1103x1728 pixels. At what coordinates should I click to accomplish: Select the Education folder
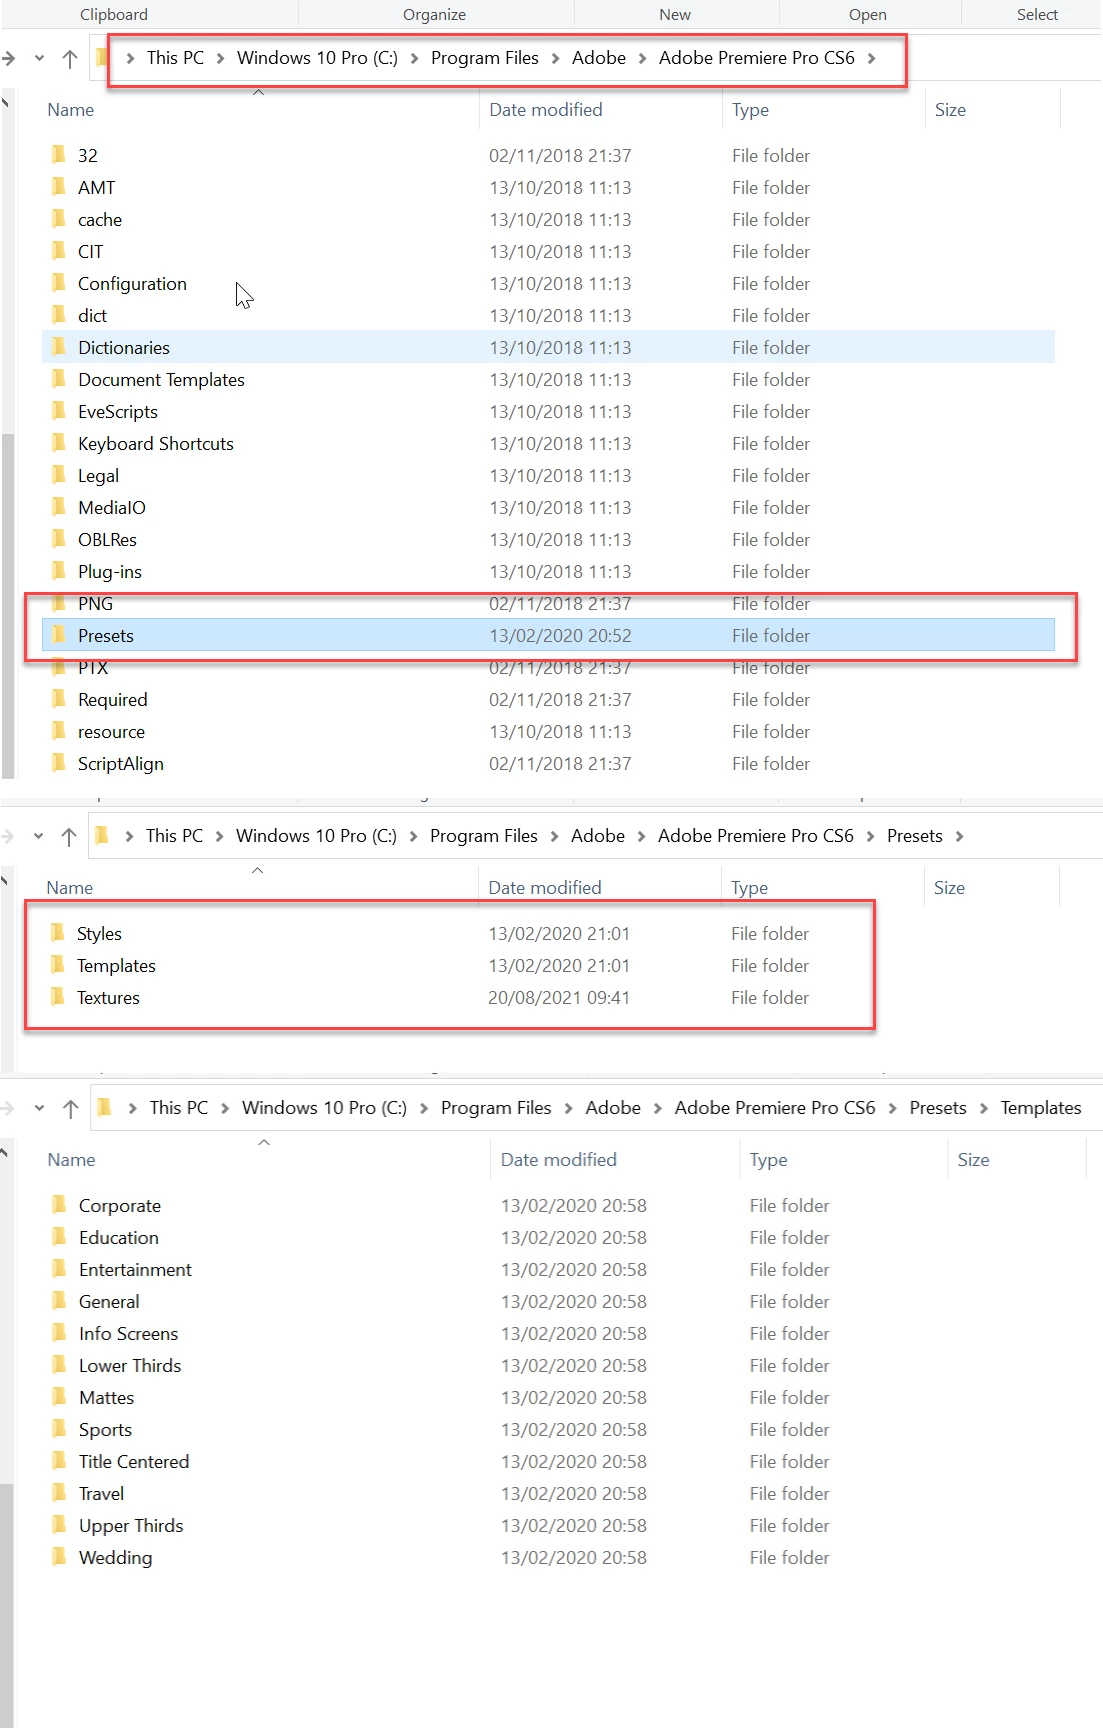pos(119,1238)
